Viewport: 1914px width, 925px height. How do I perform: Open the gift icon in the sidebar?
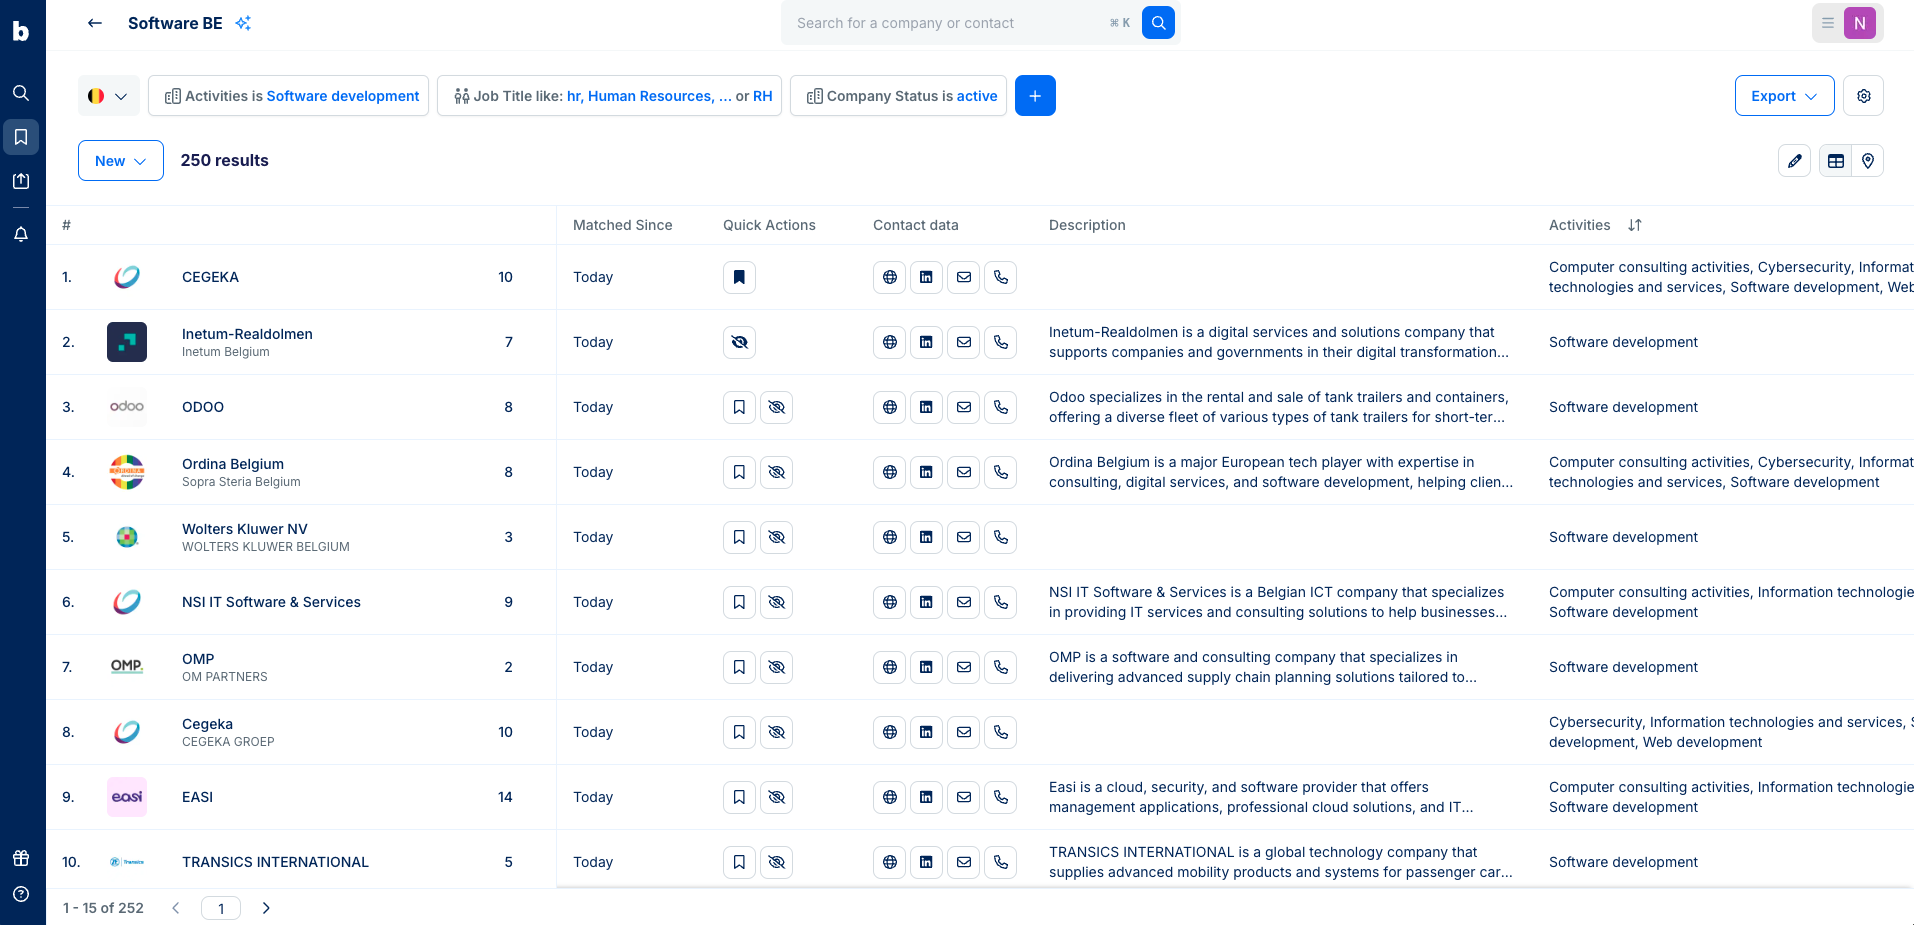pyautogui.click(x=21, y=858)
